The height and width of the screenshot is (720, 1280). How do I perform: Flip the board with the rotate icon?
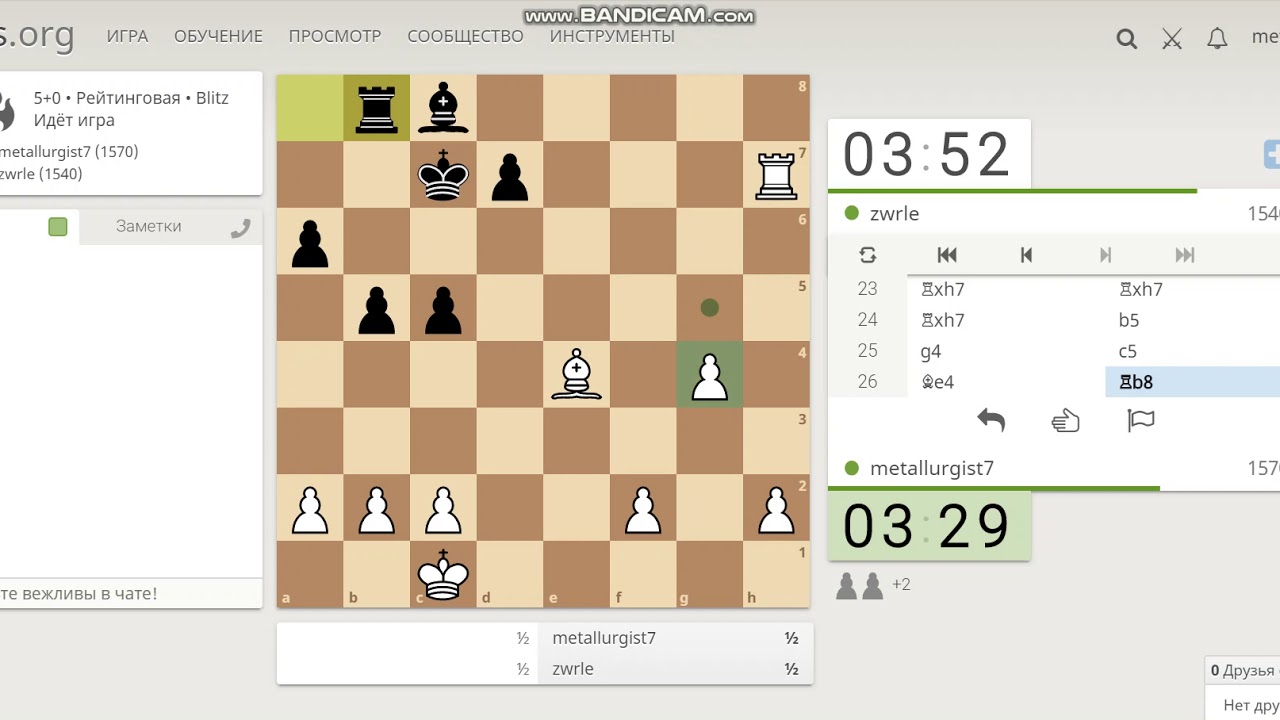point(868,255)
